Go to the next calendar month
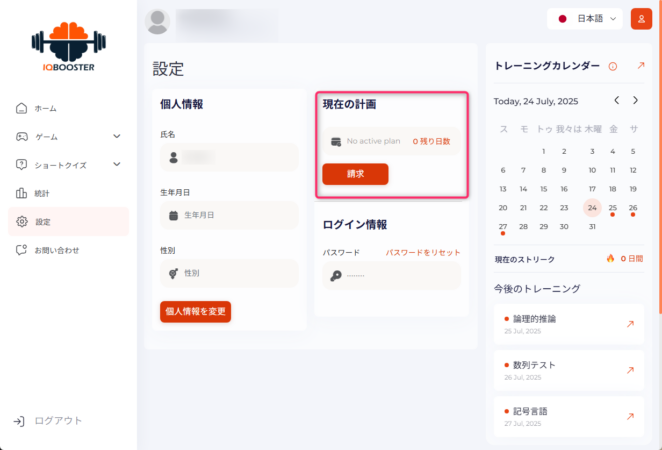662x450 pixels. tap(635, 100)
